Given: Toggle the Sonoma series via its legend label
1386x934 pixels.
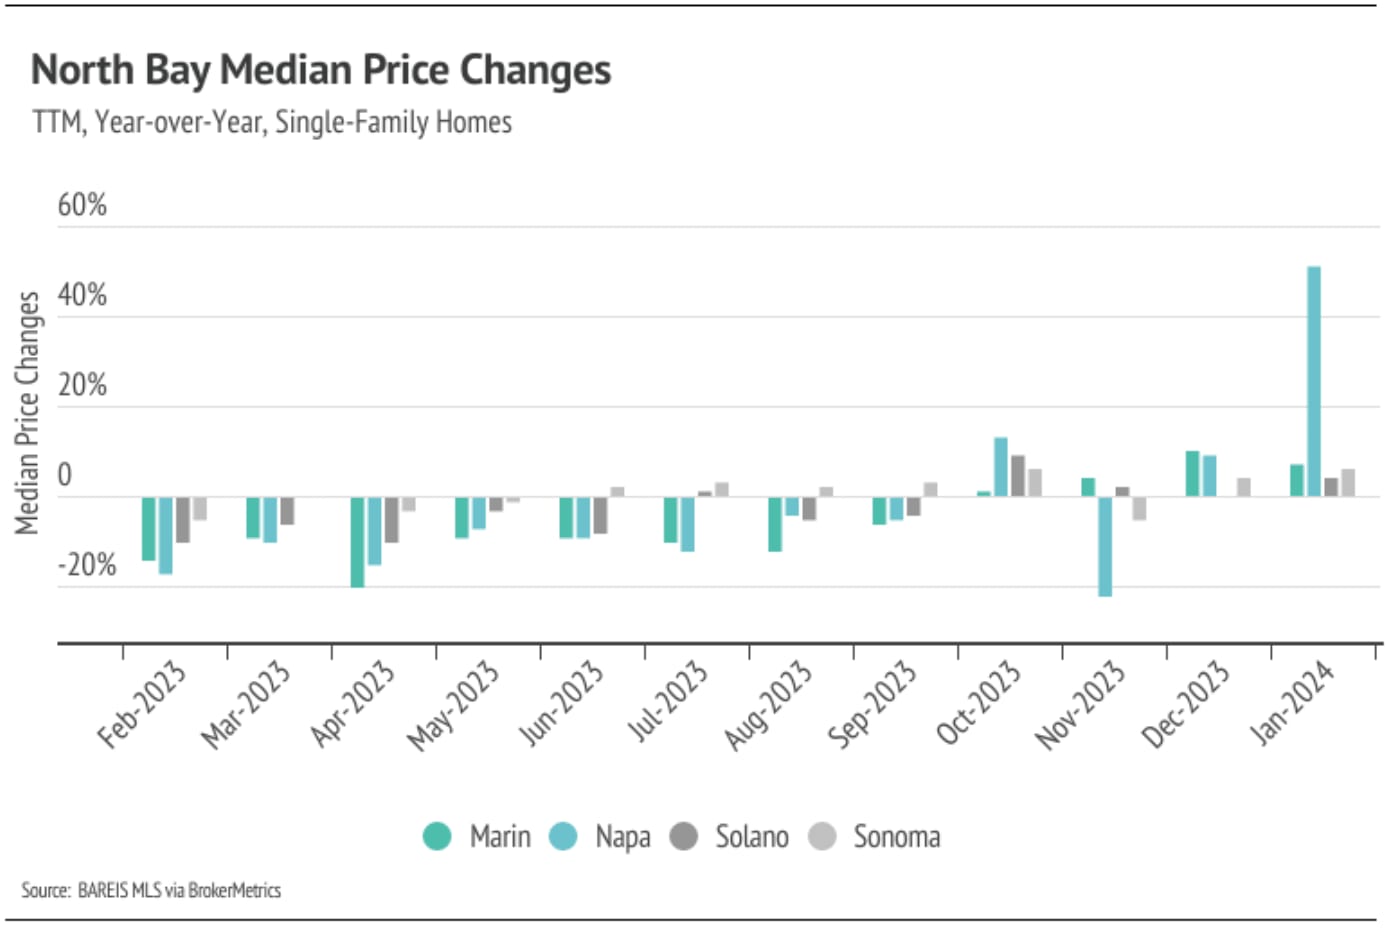Looking at the screenshot, I should tap(896, 836).
